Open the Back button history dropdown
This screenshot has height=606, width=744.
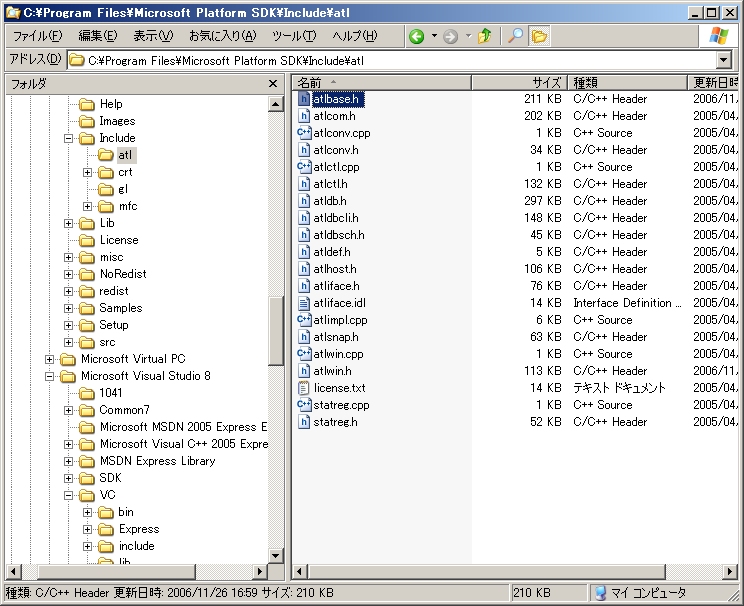coord(434,36)
